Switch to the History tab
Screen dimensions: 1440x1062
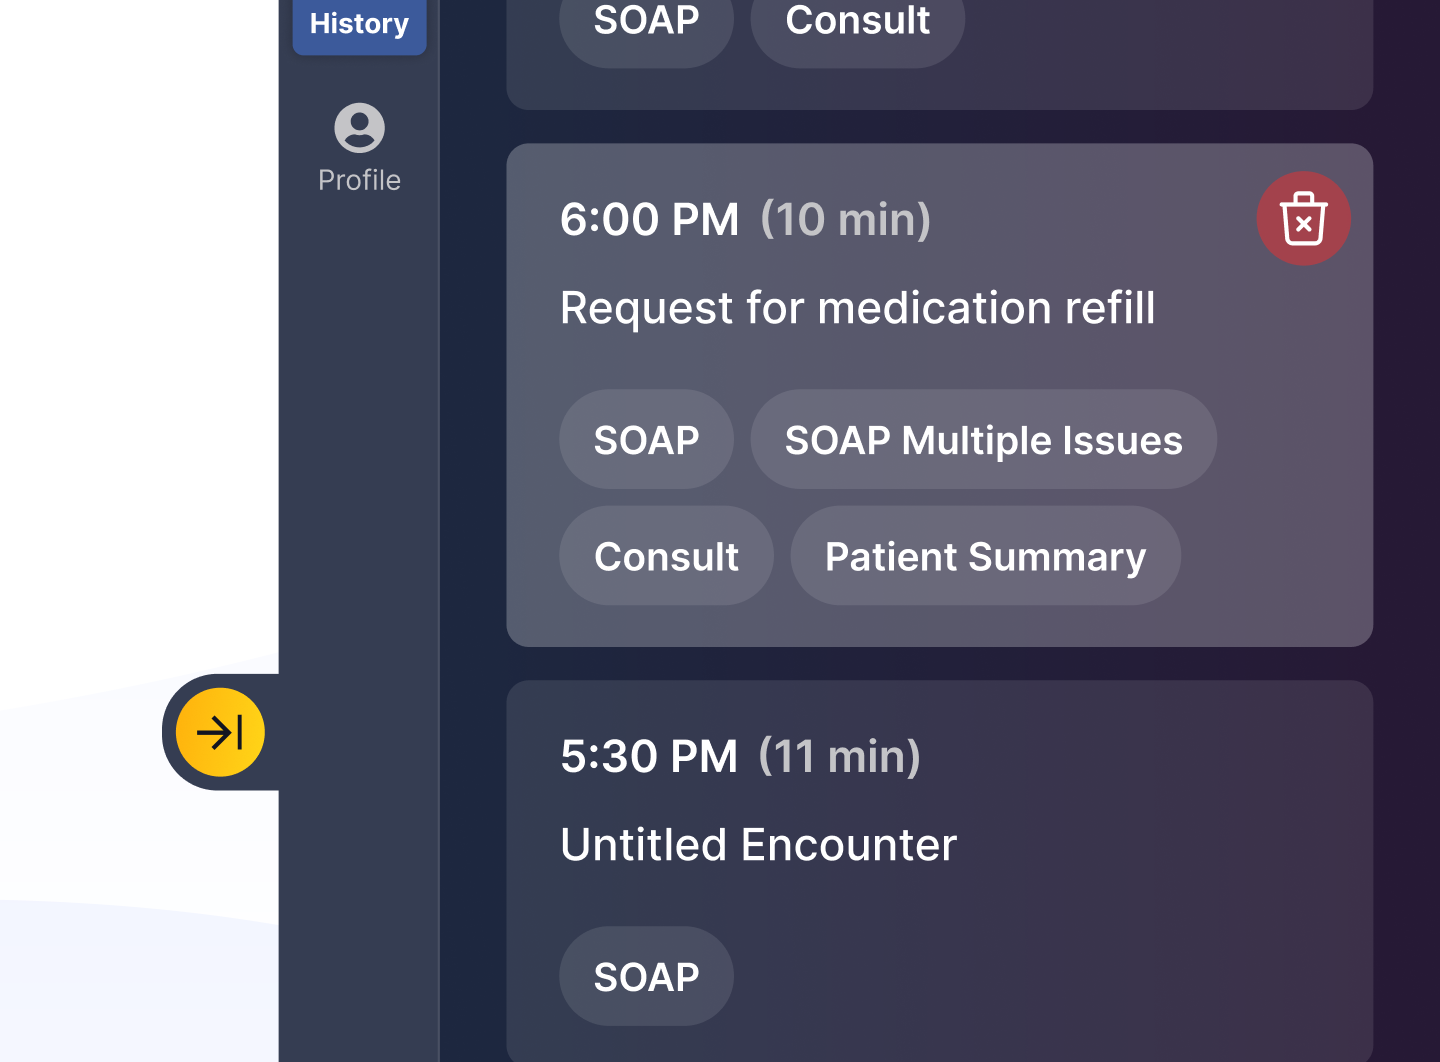pos(359,24)
